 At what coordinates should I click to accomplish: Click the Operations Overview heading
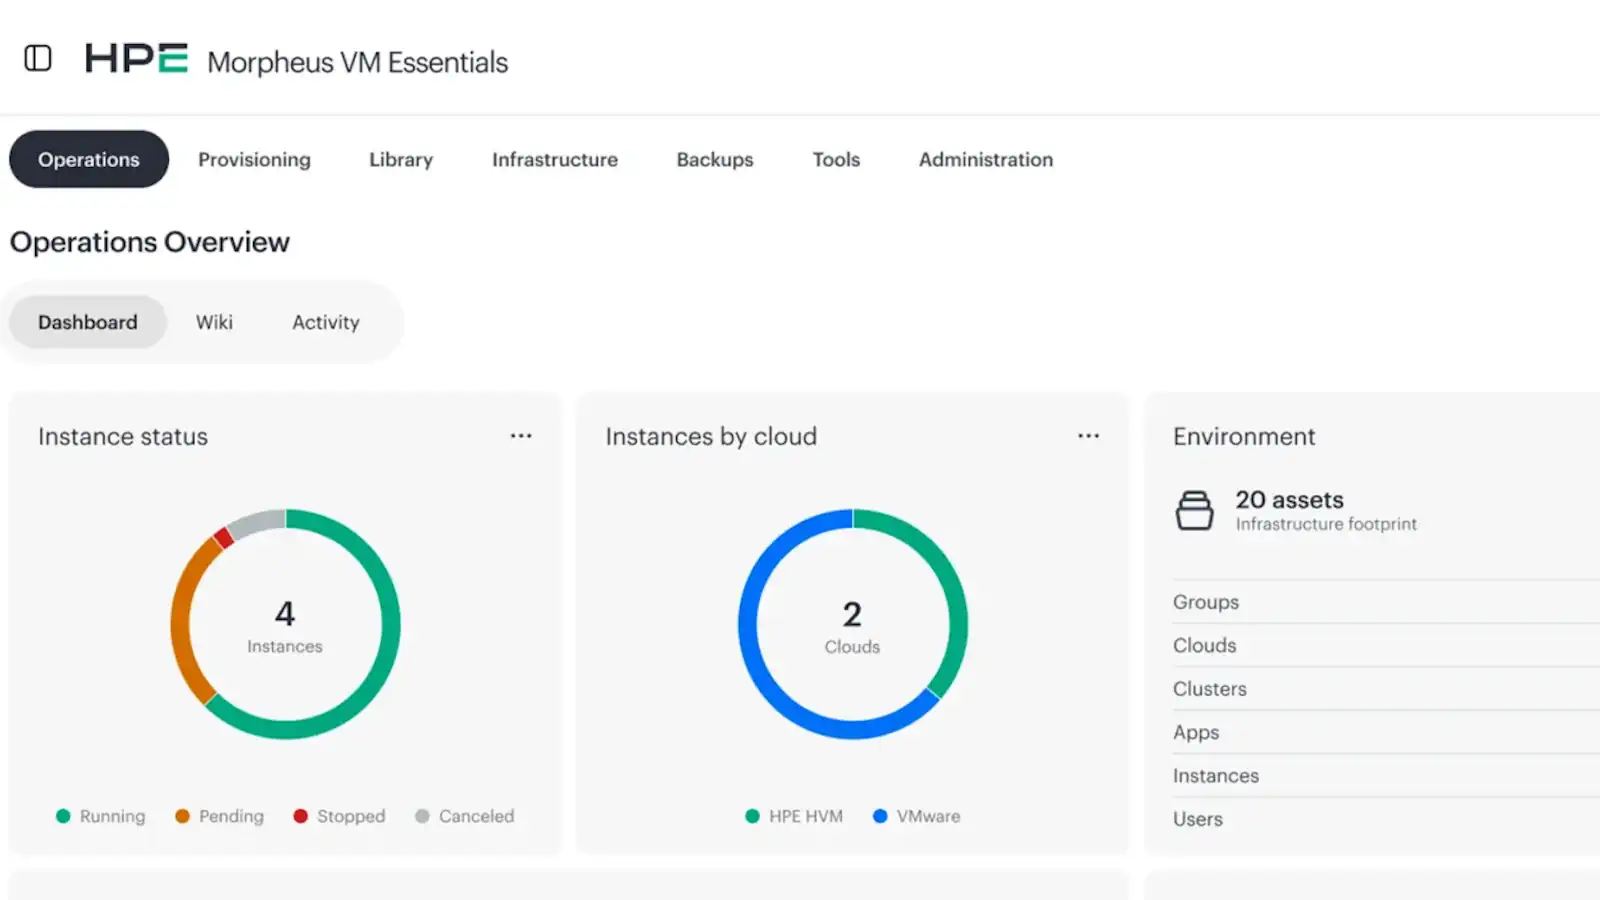[150, 242]
